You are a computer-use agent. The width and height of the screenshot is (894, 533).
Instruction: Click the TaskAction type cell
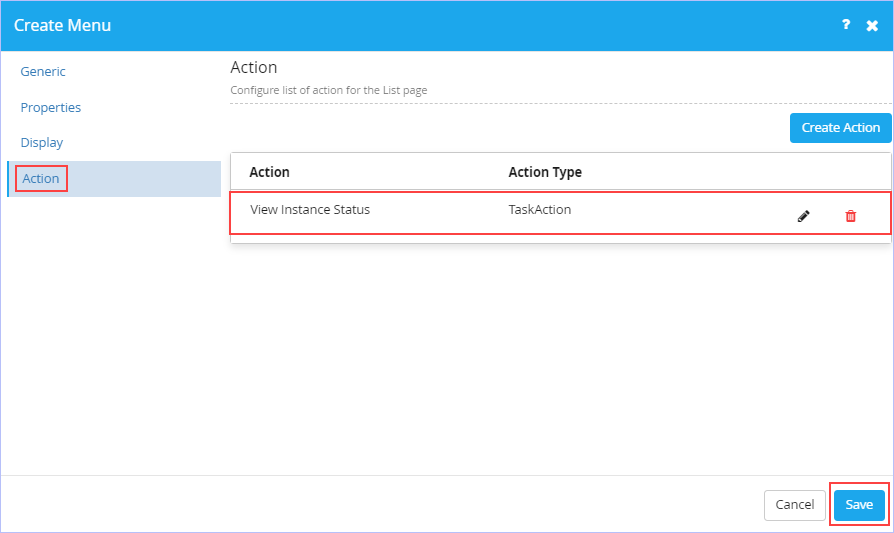(539, 209)
